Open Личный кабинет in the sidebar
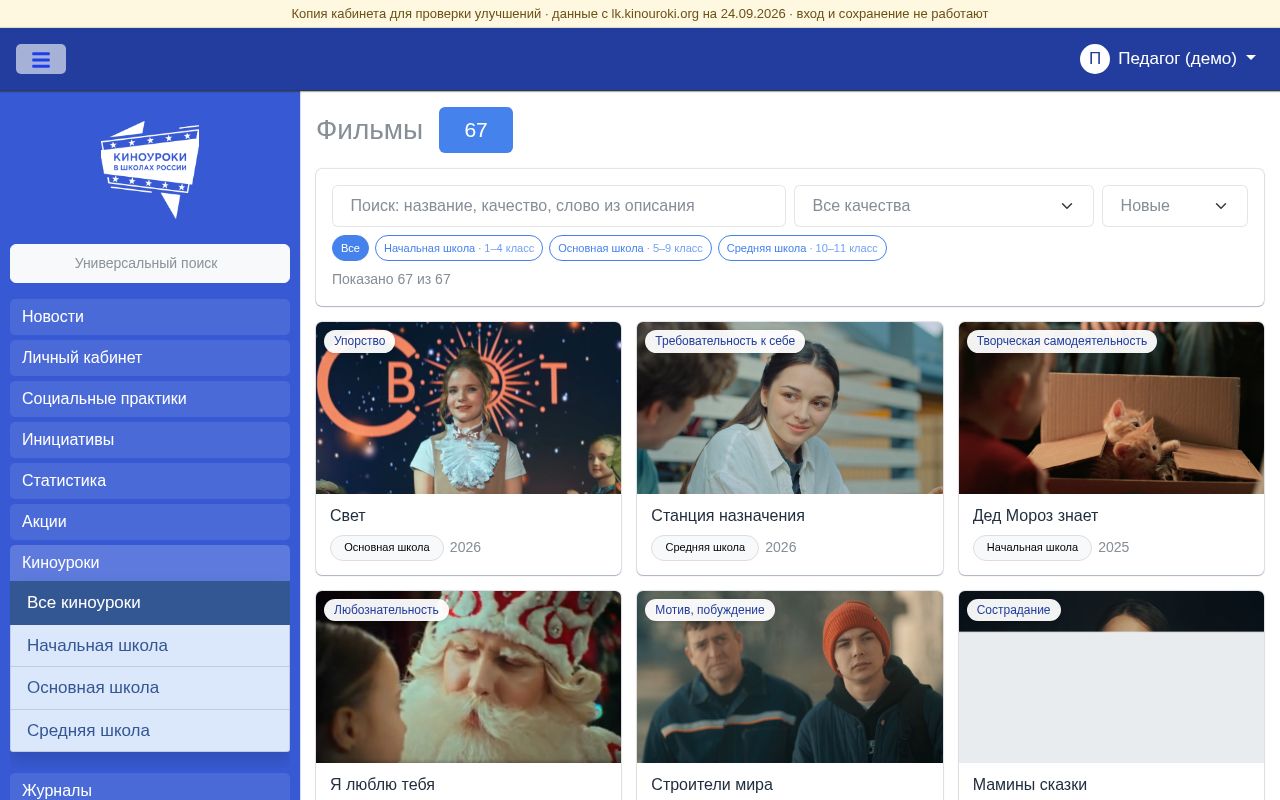Viewport: 1280px width, 800px height. point(150,358)
